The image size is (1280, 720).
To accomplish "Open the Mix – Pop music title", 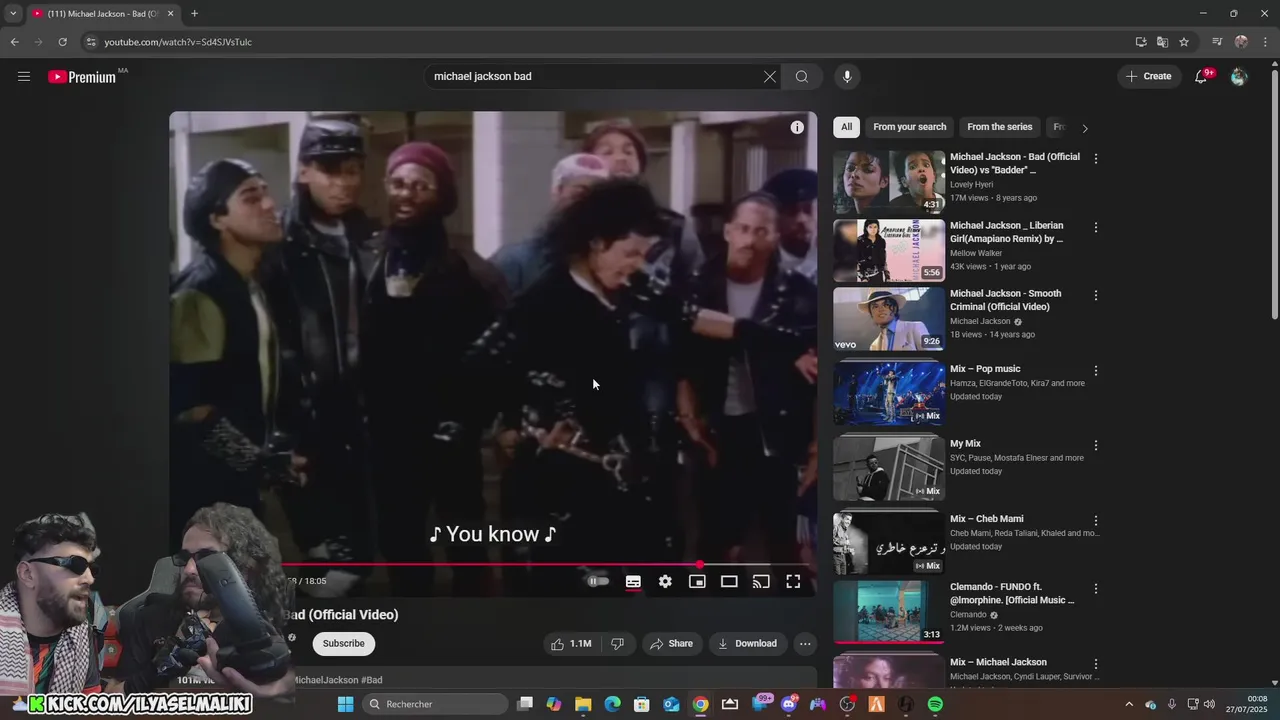I will click(x=985, y=369).
